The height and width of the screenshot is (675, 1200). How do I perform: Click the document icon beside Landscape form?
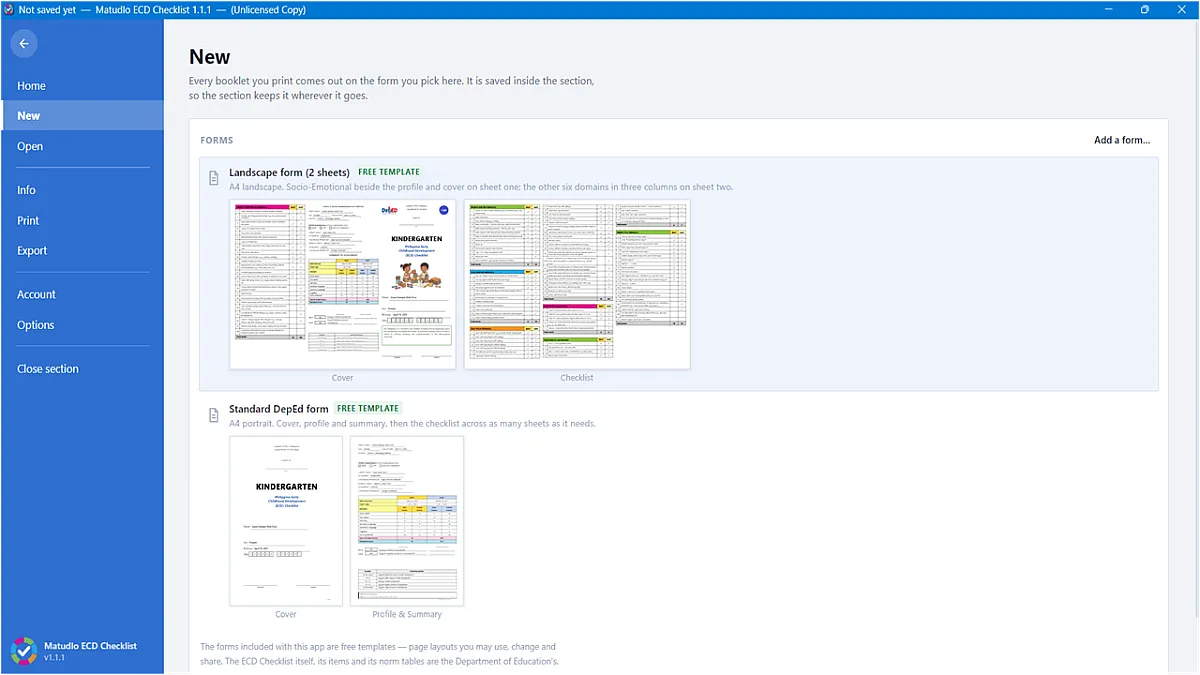(213, 178)
